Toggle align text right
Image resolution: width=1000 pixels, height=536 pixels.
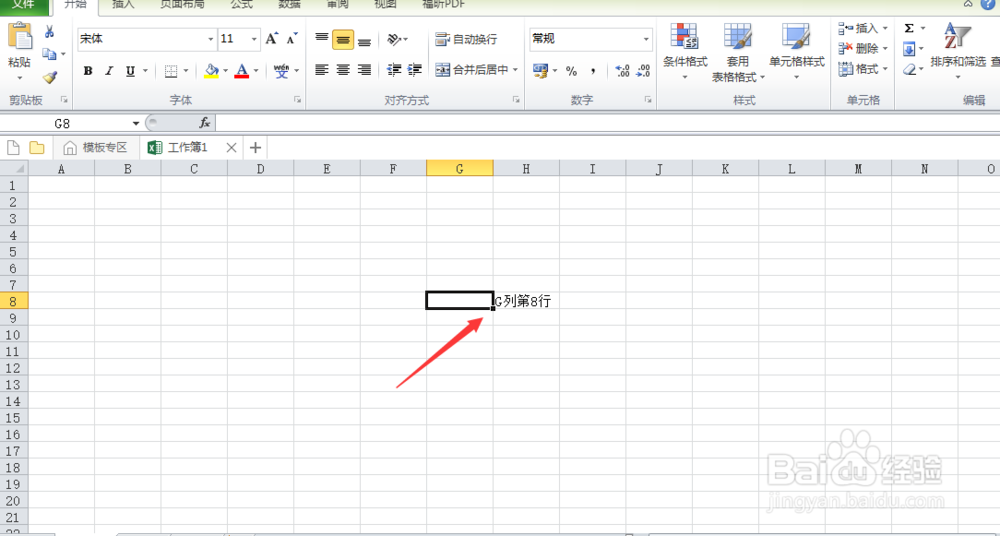(364, 70)
